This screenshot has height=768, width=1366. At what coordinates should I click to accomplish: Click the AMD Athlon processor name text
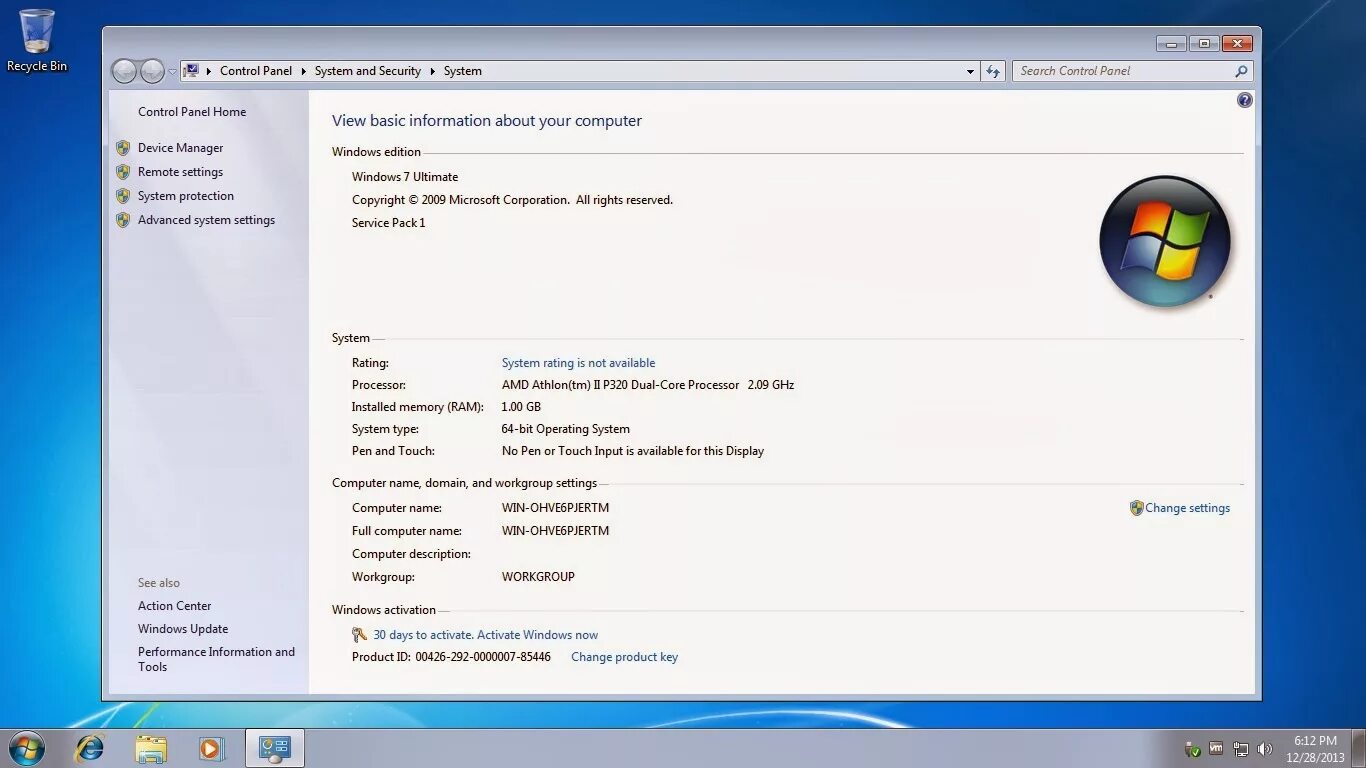[620, 385]
